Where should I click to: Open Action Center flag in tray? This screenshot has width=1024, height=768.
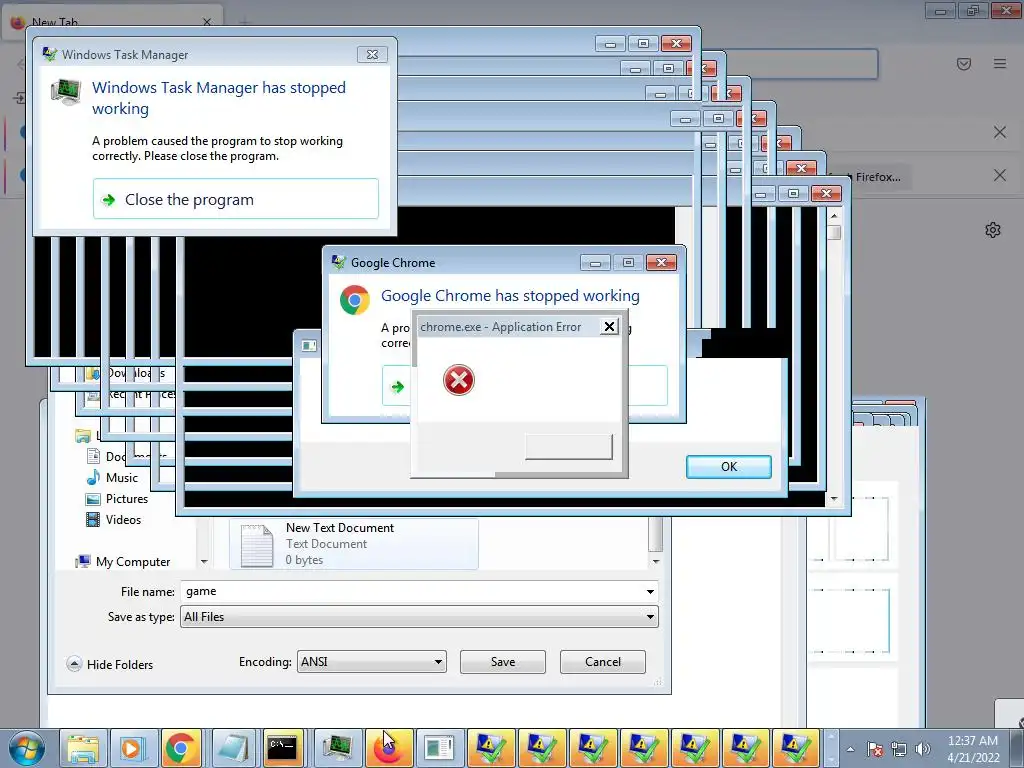point(875,750)
